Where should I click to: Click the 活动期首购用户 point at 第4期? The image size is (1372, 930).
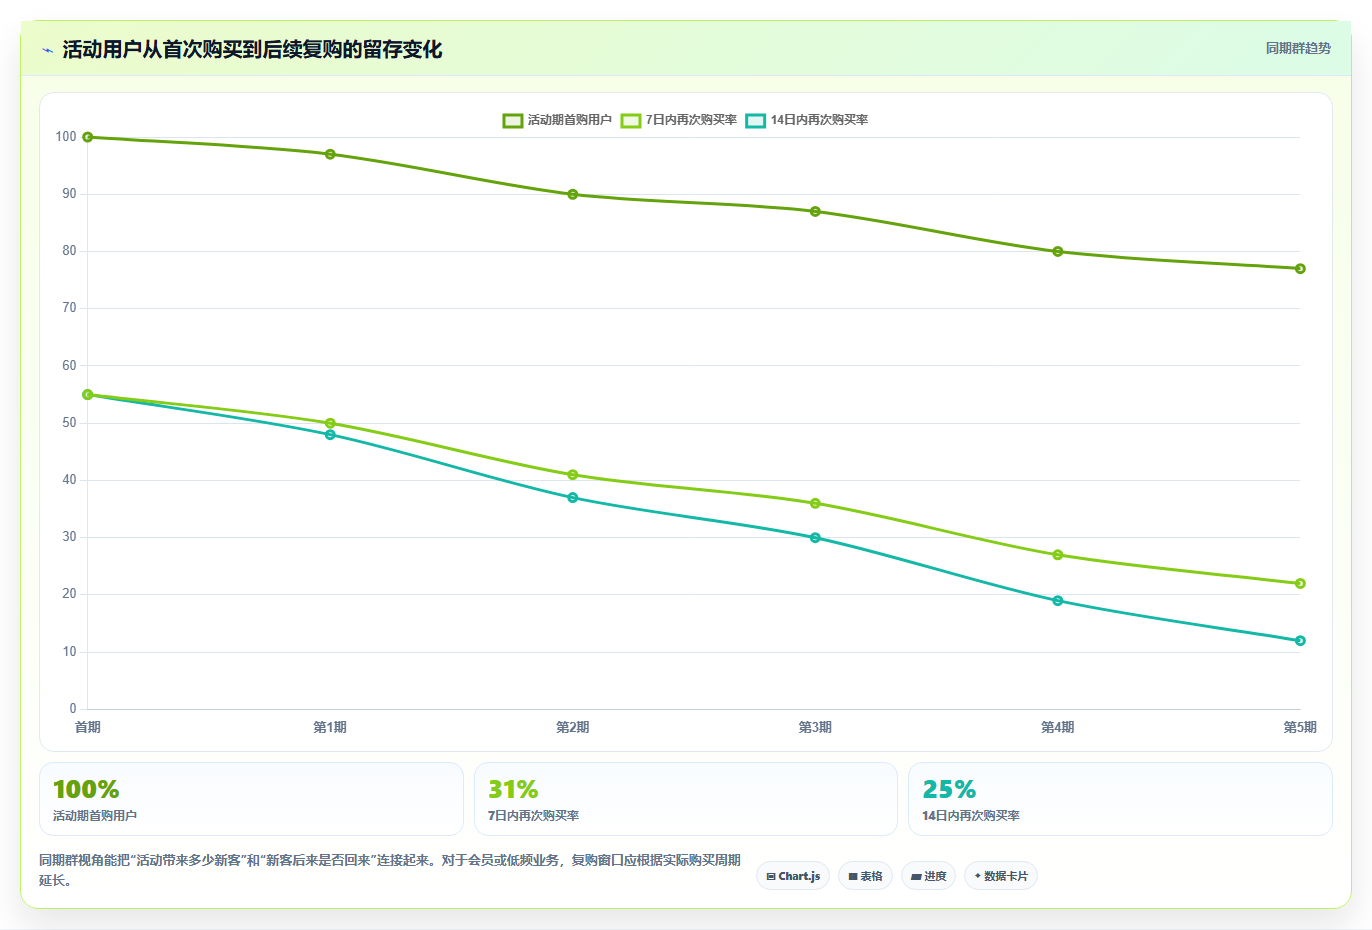click(x=1058, y=251)
